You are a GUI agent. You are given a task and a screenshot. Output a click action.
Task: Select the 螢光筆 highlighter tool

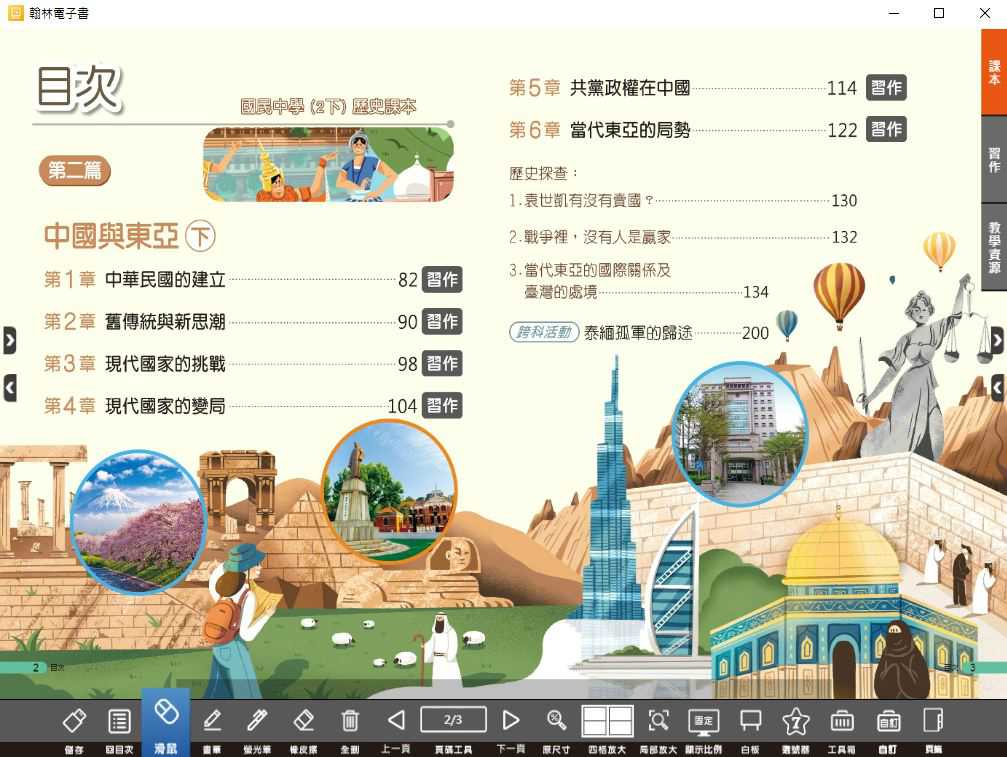[x=257, y=721]
